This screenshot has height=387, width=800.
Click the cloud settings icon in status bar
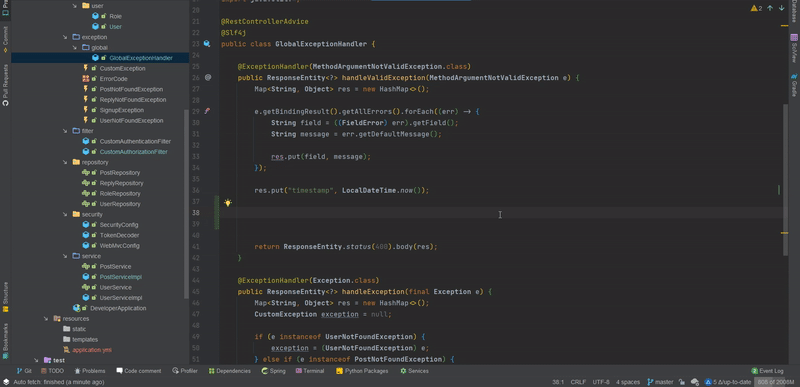[694, 382]
